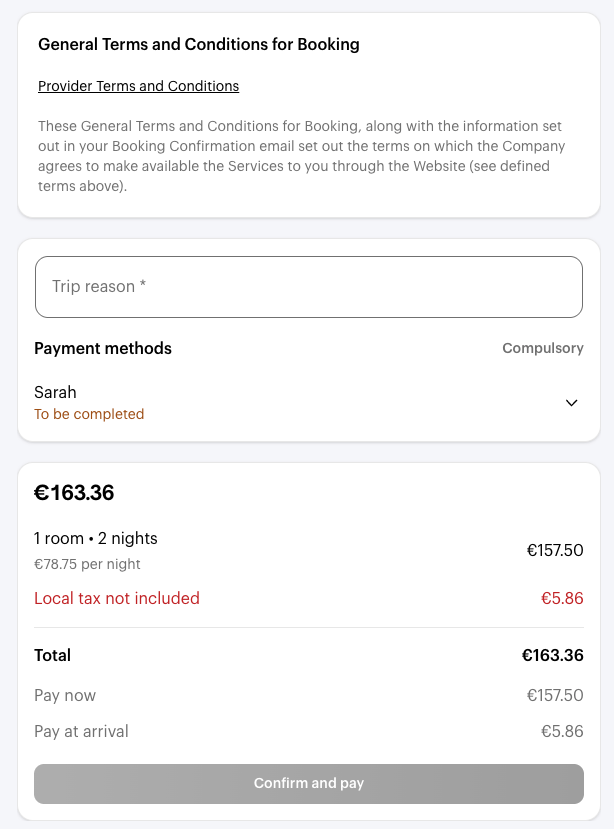The height and width of the screenshot is (829, 614).
Task: Click the €78.75 per night text
Action: 87,564
